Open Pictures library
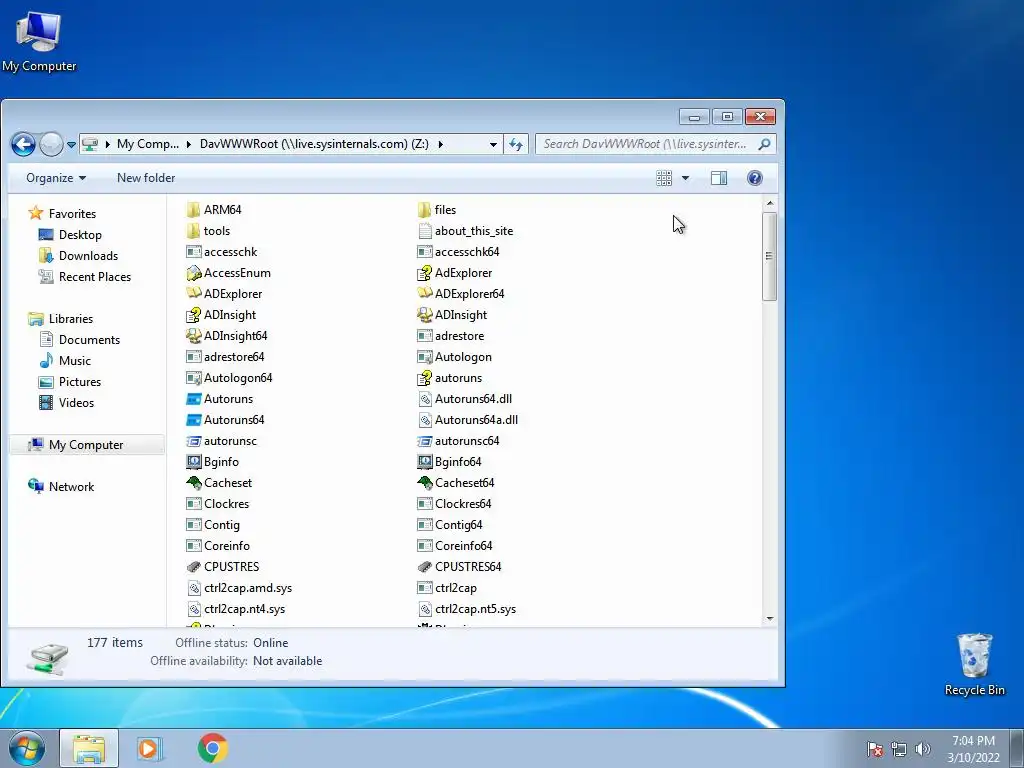Screen dimensions: 1024x768 click(x=80, y=381)
